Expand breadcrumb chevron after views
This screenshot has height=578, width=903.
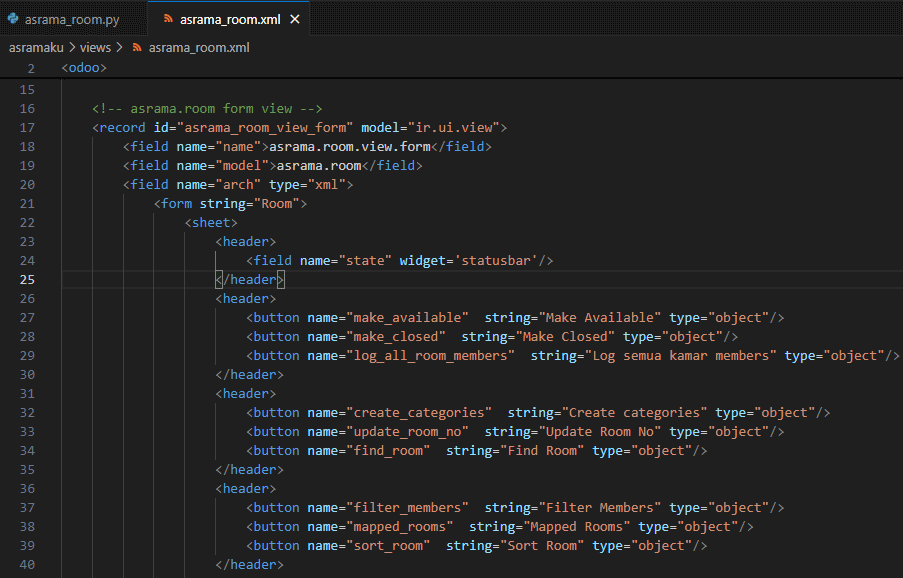pyautogui.click(x=119, y=48)
